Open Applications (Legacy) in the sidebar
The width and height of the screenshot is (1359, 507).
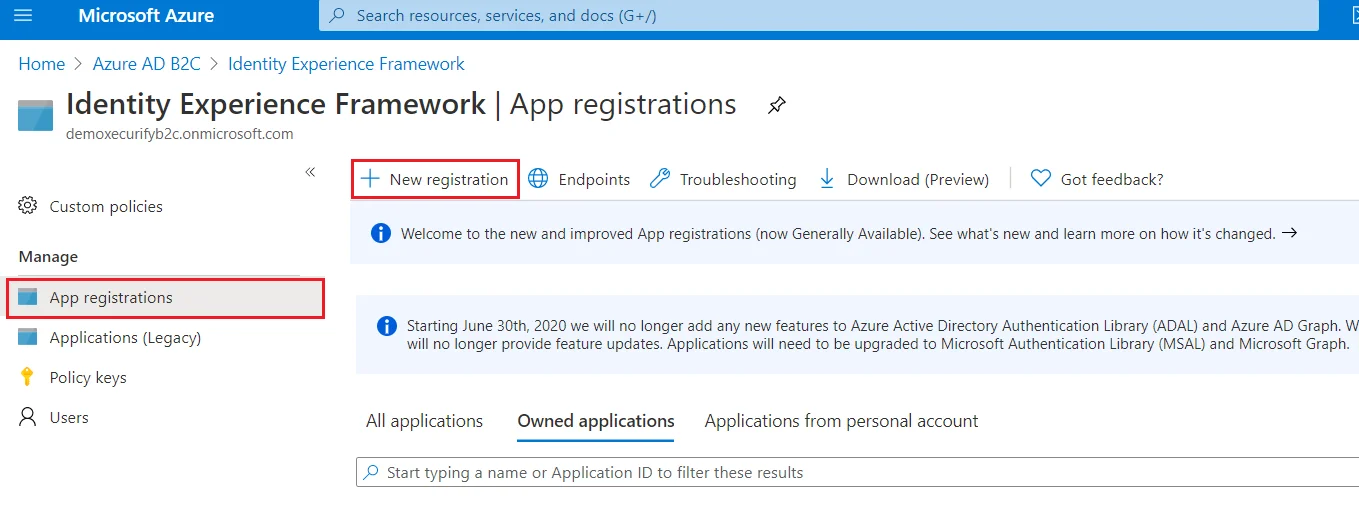click(x=125, y=338)
